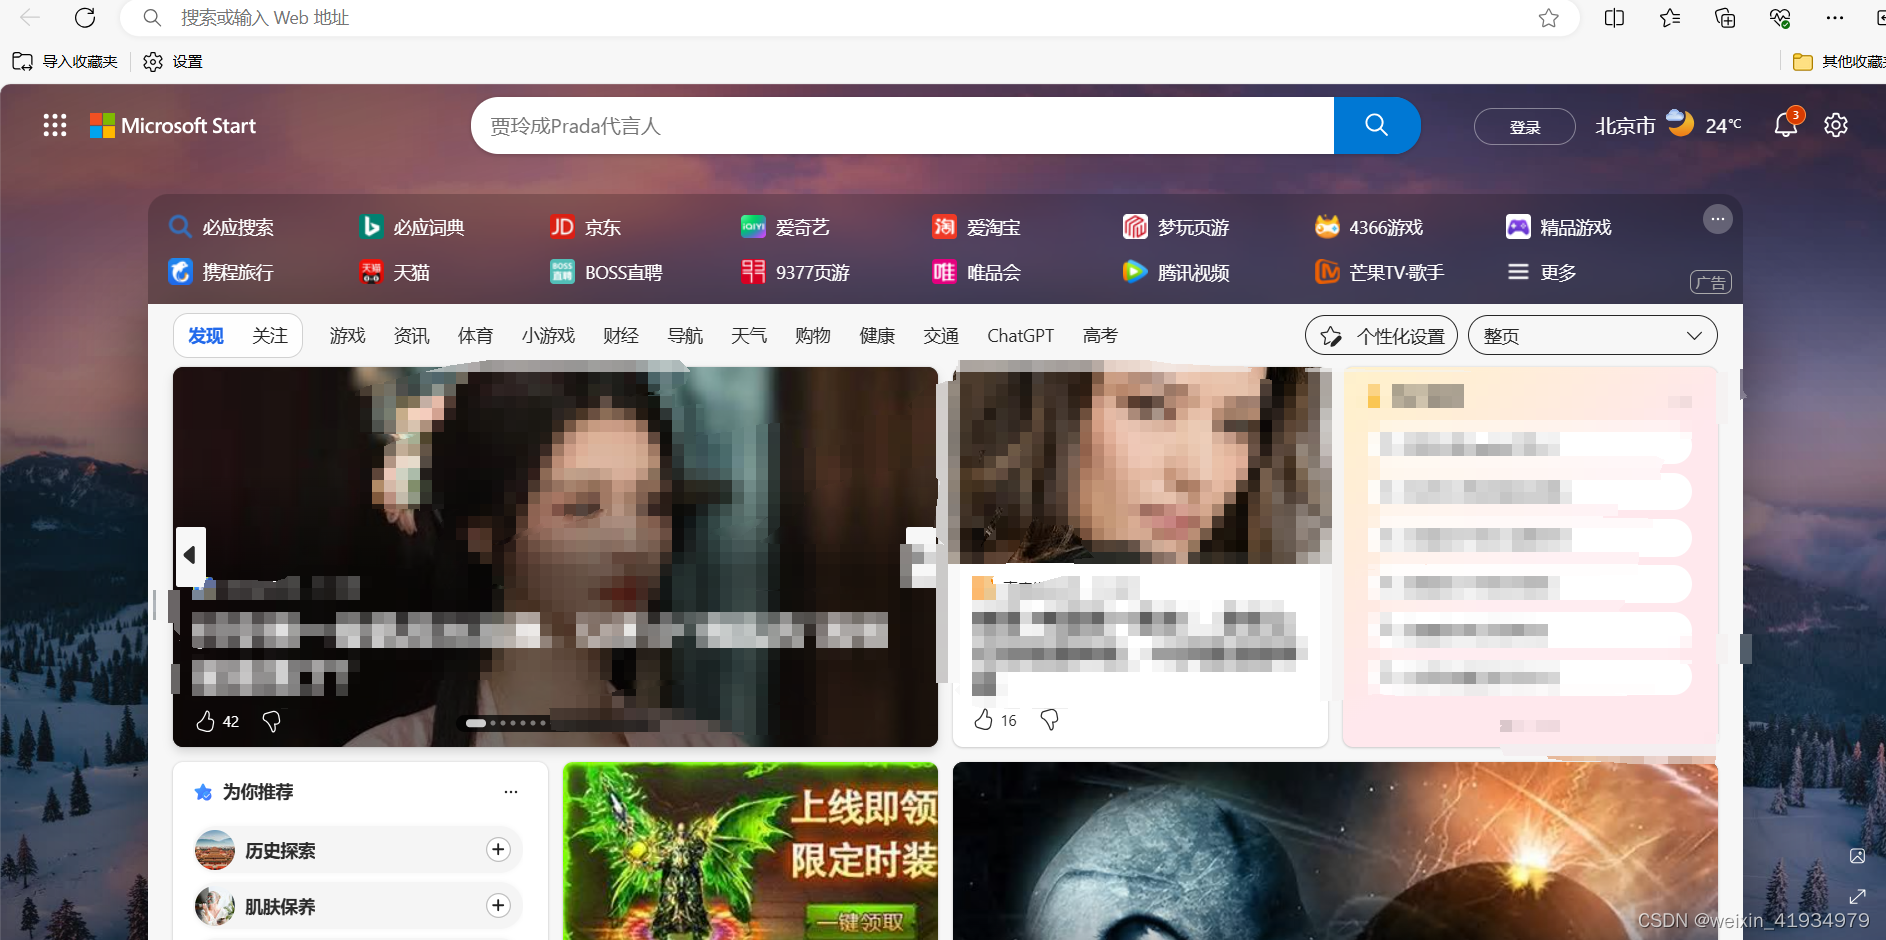Switch to 体育 category
The height and width of the screenshot is (940, 1886).
(x=476, y=336)
